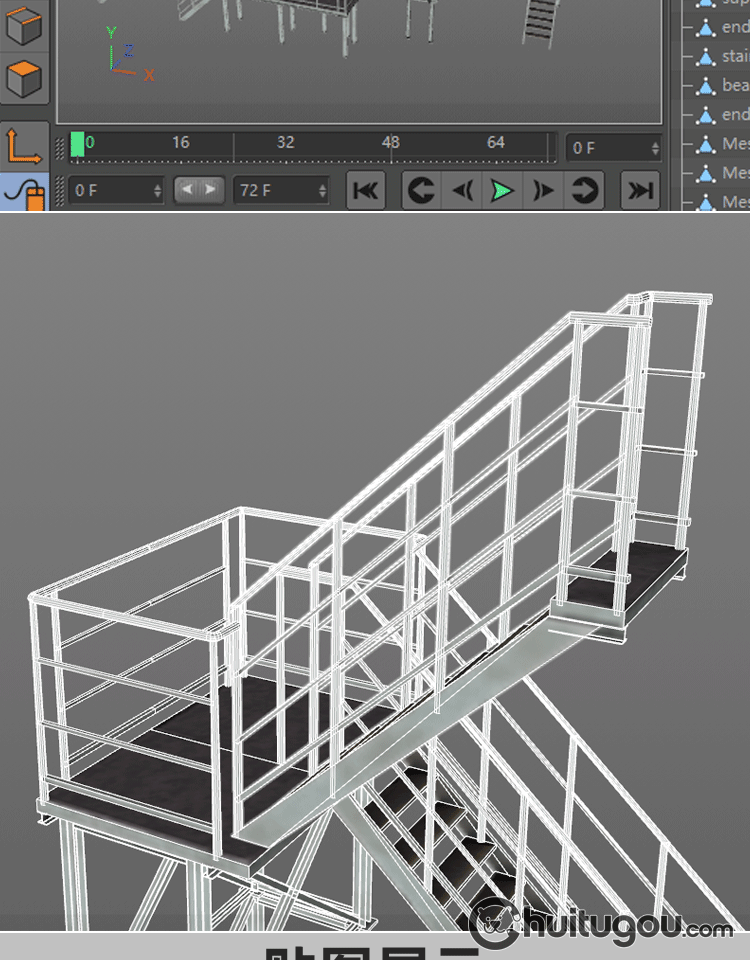Click the preview start frame field
The image size is (750, 960).
point(115,190)
